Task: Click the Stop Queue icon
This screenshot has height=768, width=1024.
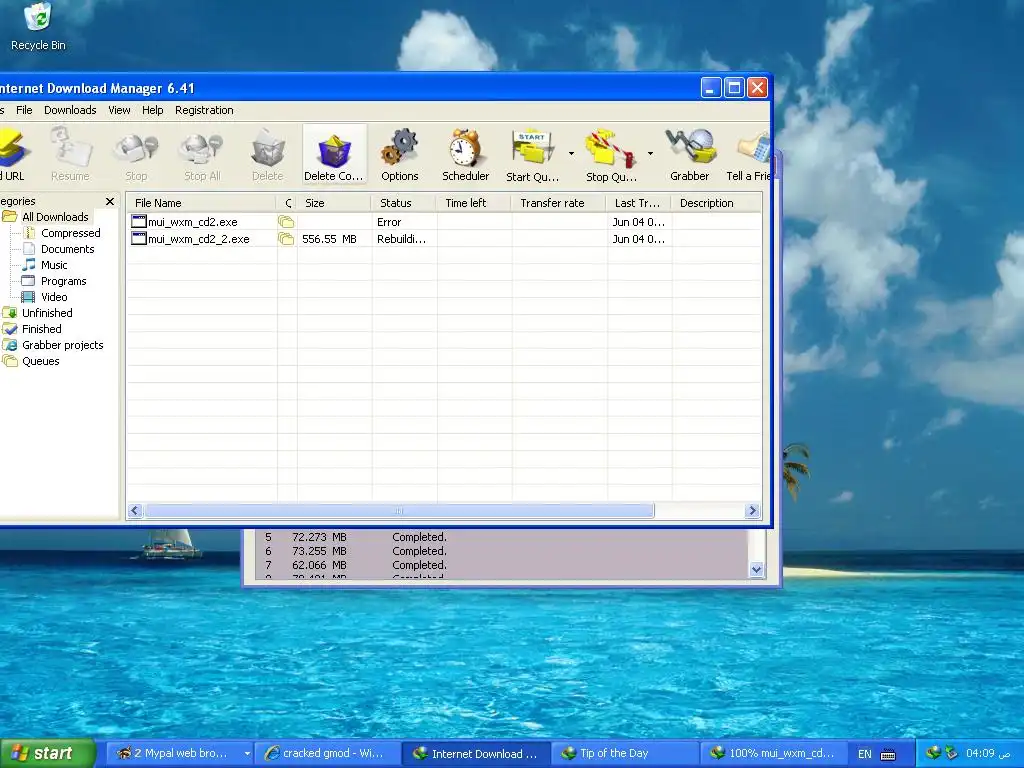Action: pos(611,154)
